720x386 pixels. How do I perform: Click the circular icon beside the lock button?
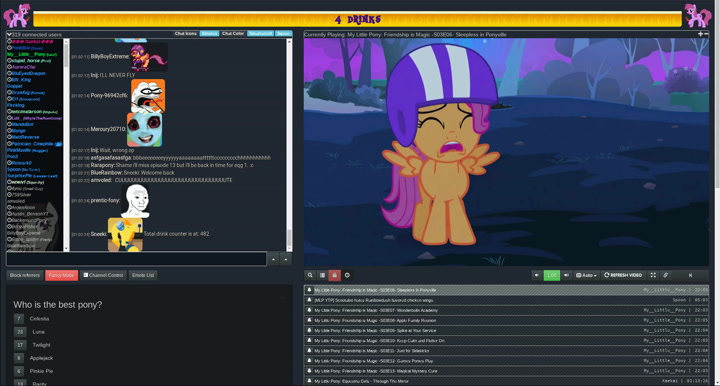(x=347, y=275)
